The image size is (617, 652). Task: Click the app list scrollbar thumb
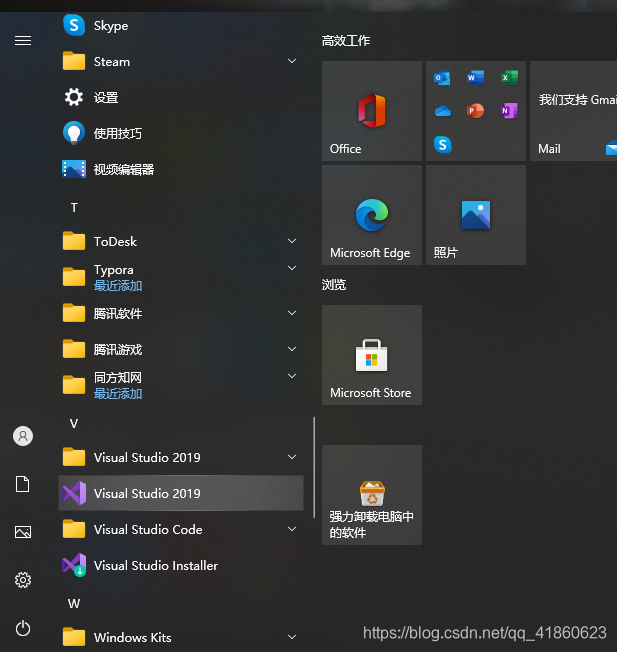(x=314, y=468)
